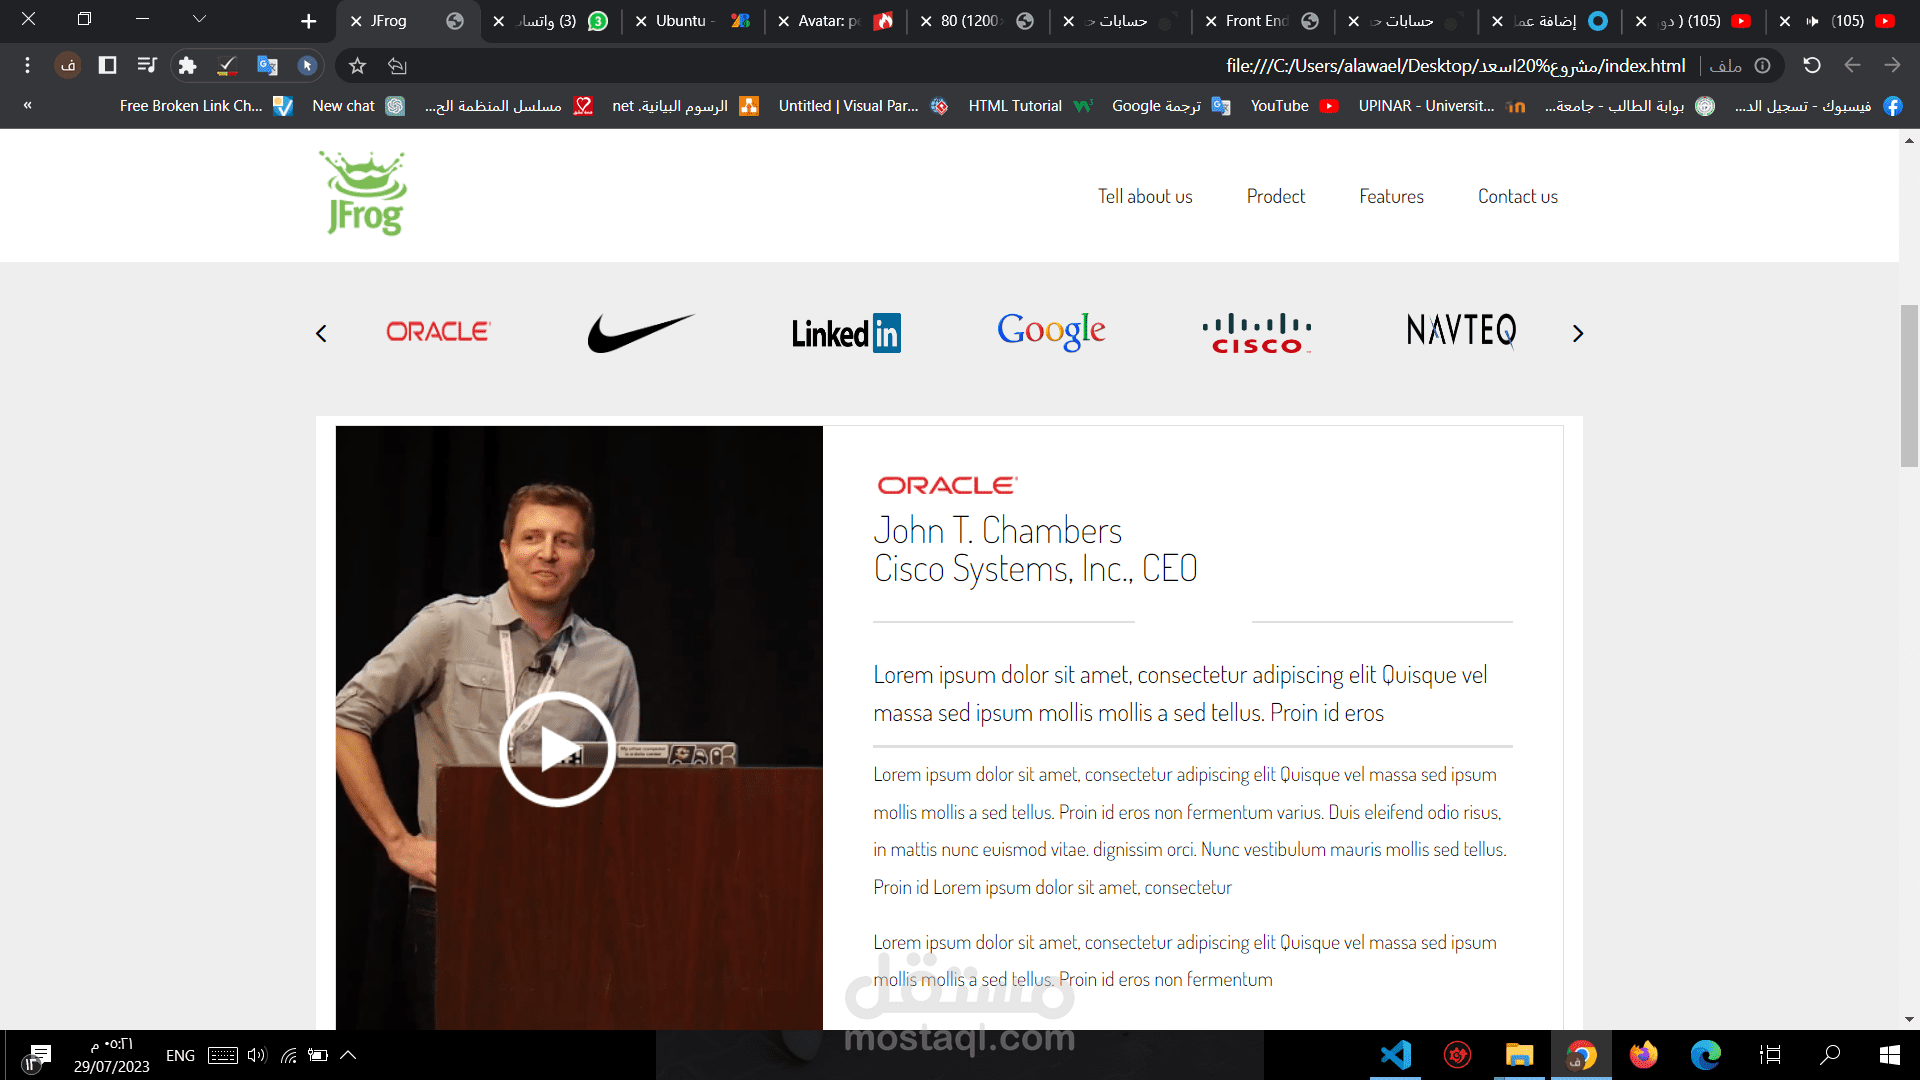Screen dimensions: 1920x1080
Task: Open the Chrome three-dot menu
Action: (x=27, y=66)
